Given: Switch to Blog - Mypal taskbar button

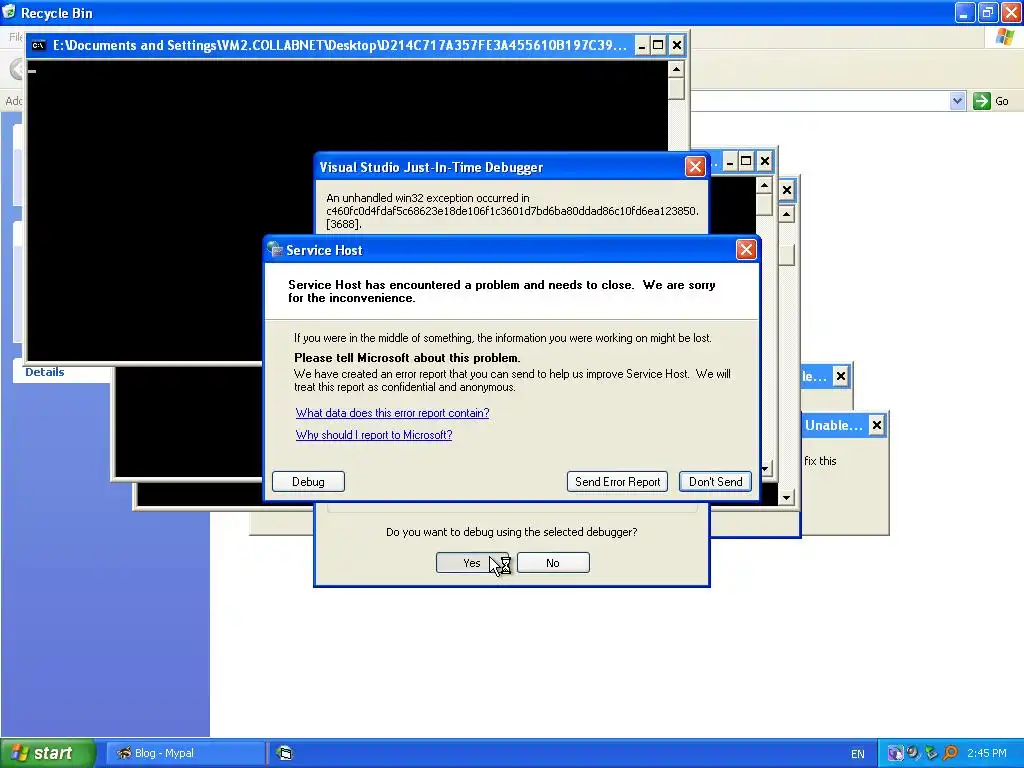Looking at the screenshot, I should point(185,753).
